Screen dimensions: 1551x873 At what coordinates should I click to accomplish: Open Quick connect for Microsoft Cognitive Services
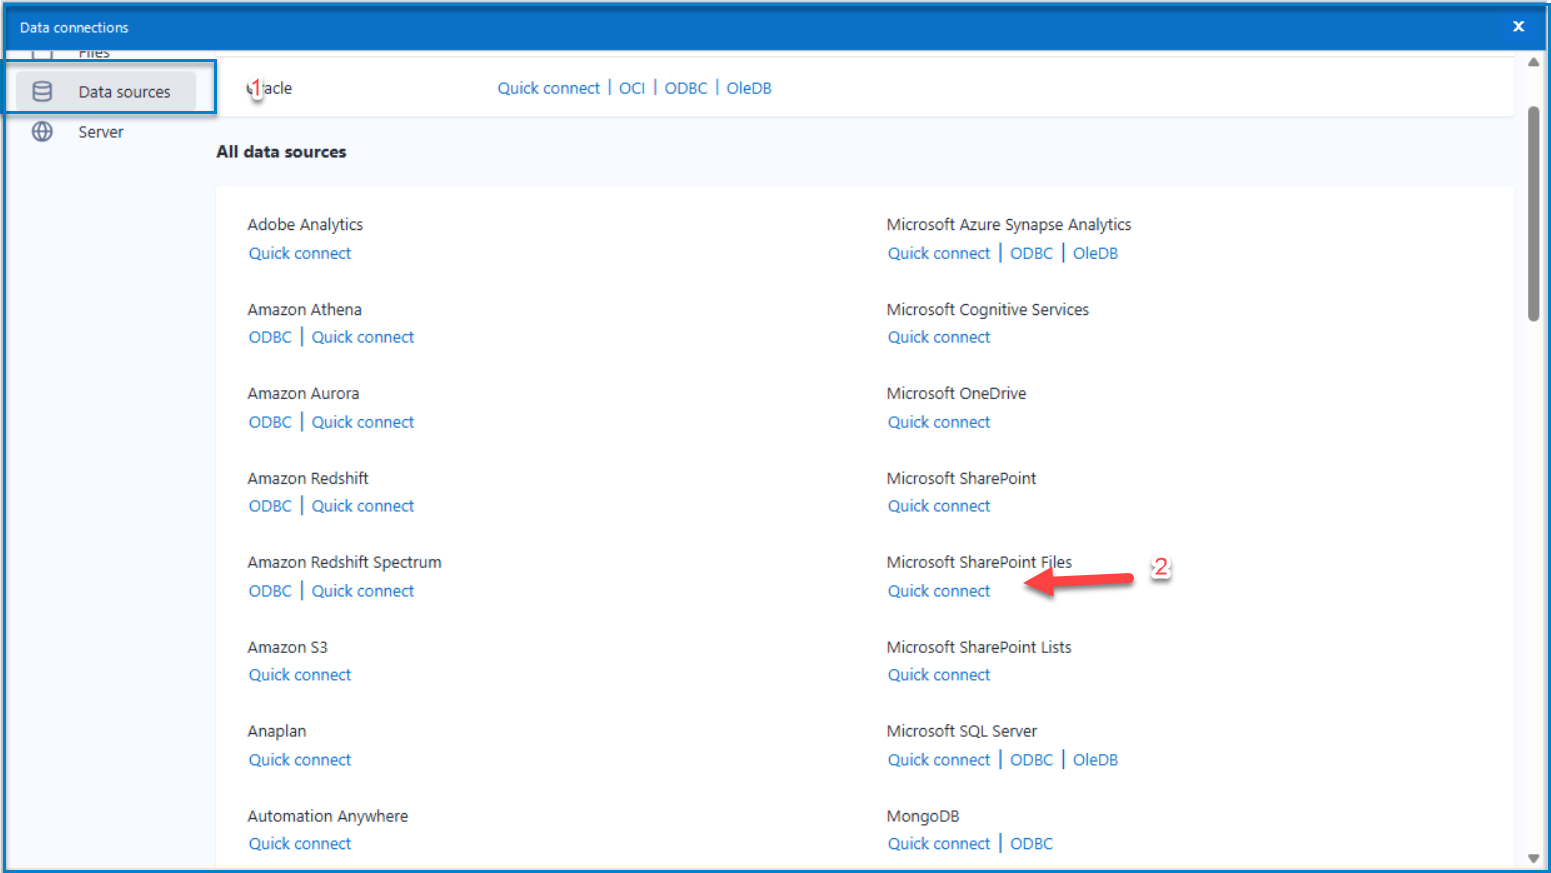coord(939,337)
